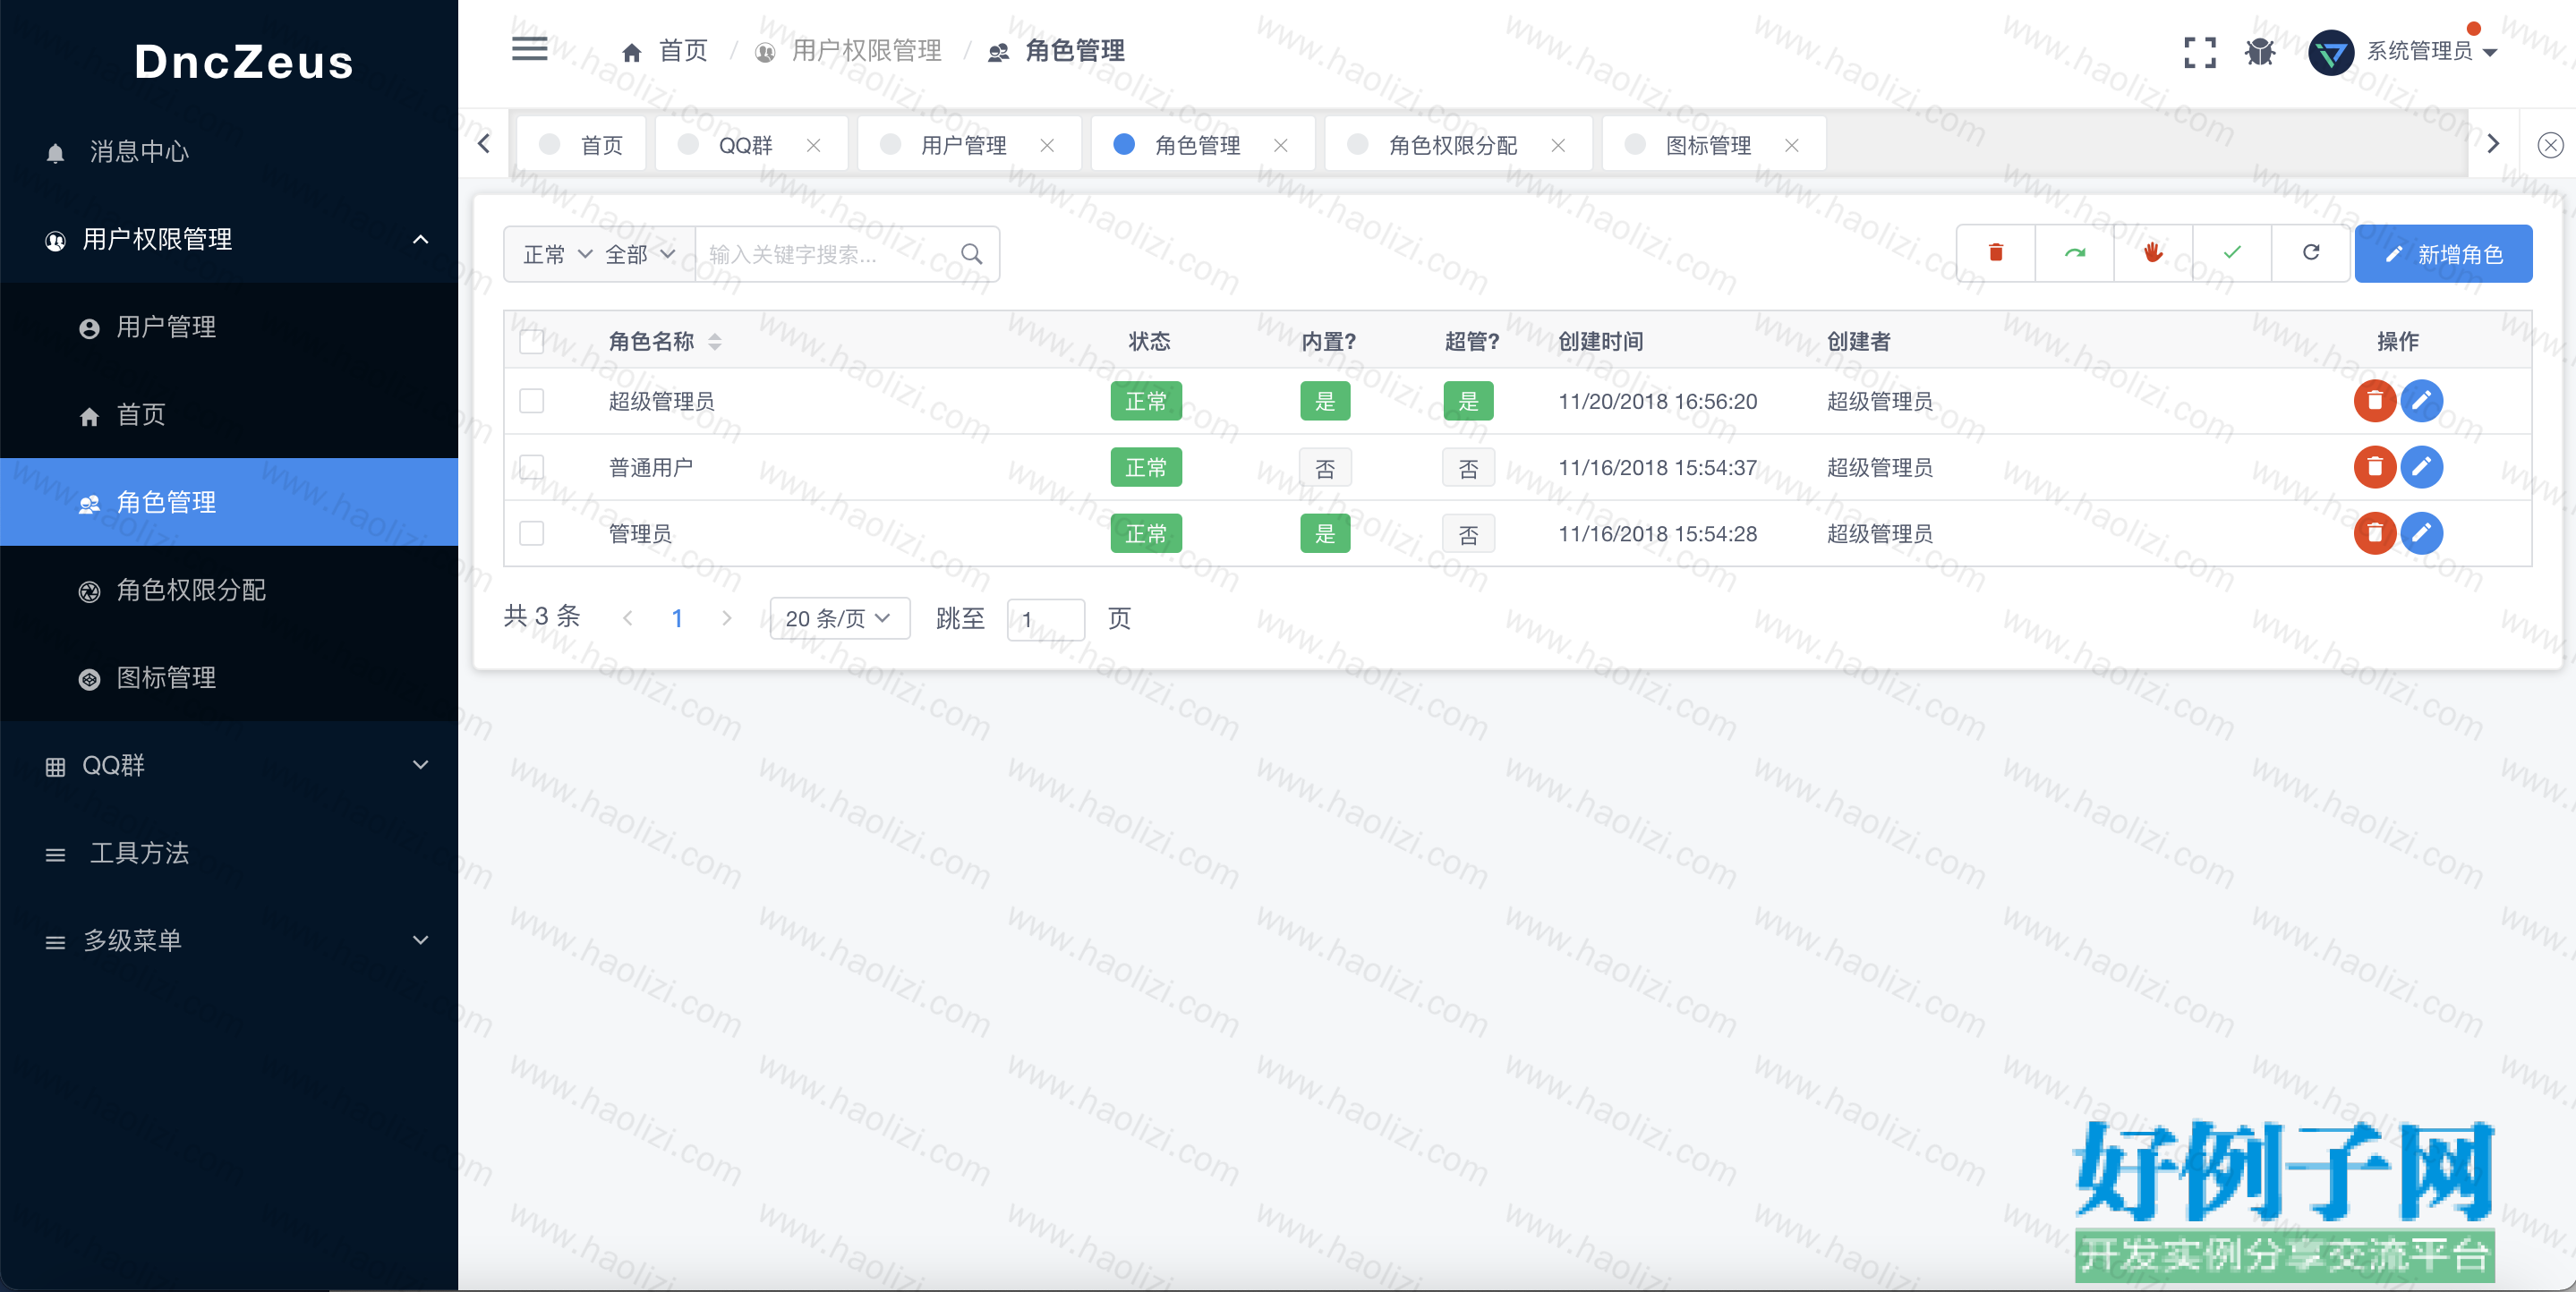Viewport: 2576px width, 1292px height.
Task: Click page number 1 in pagination
Action: click(x=677, y=619)
